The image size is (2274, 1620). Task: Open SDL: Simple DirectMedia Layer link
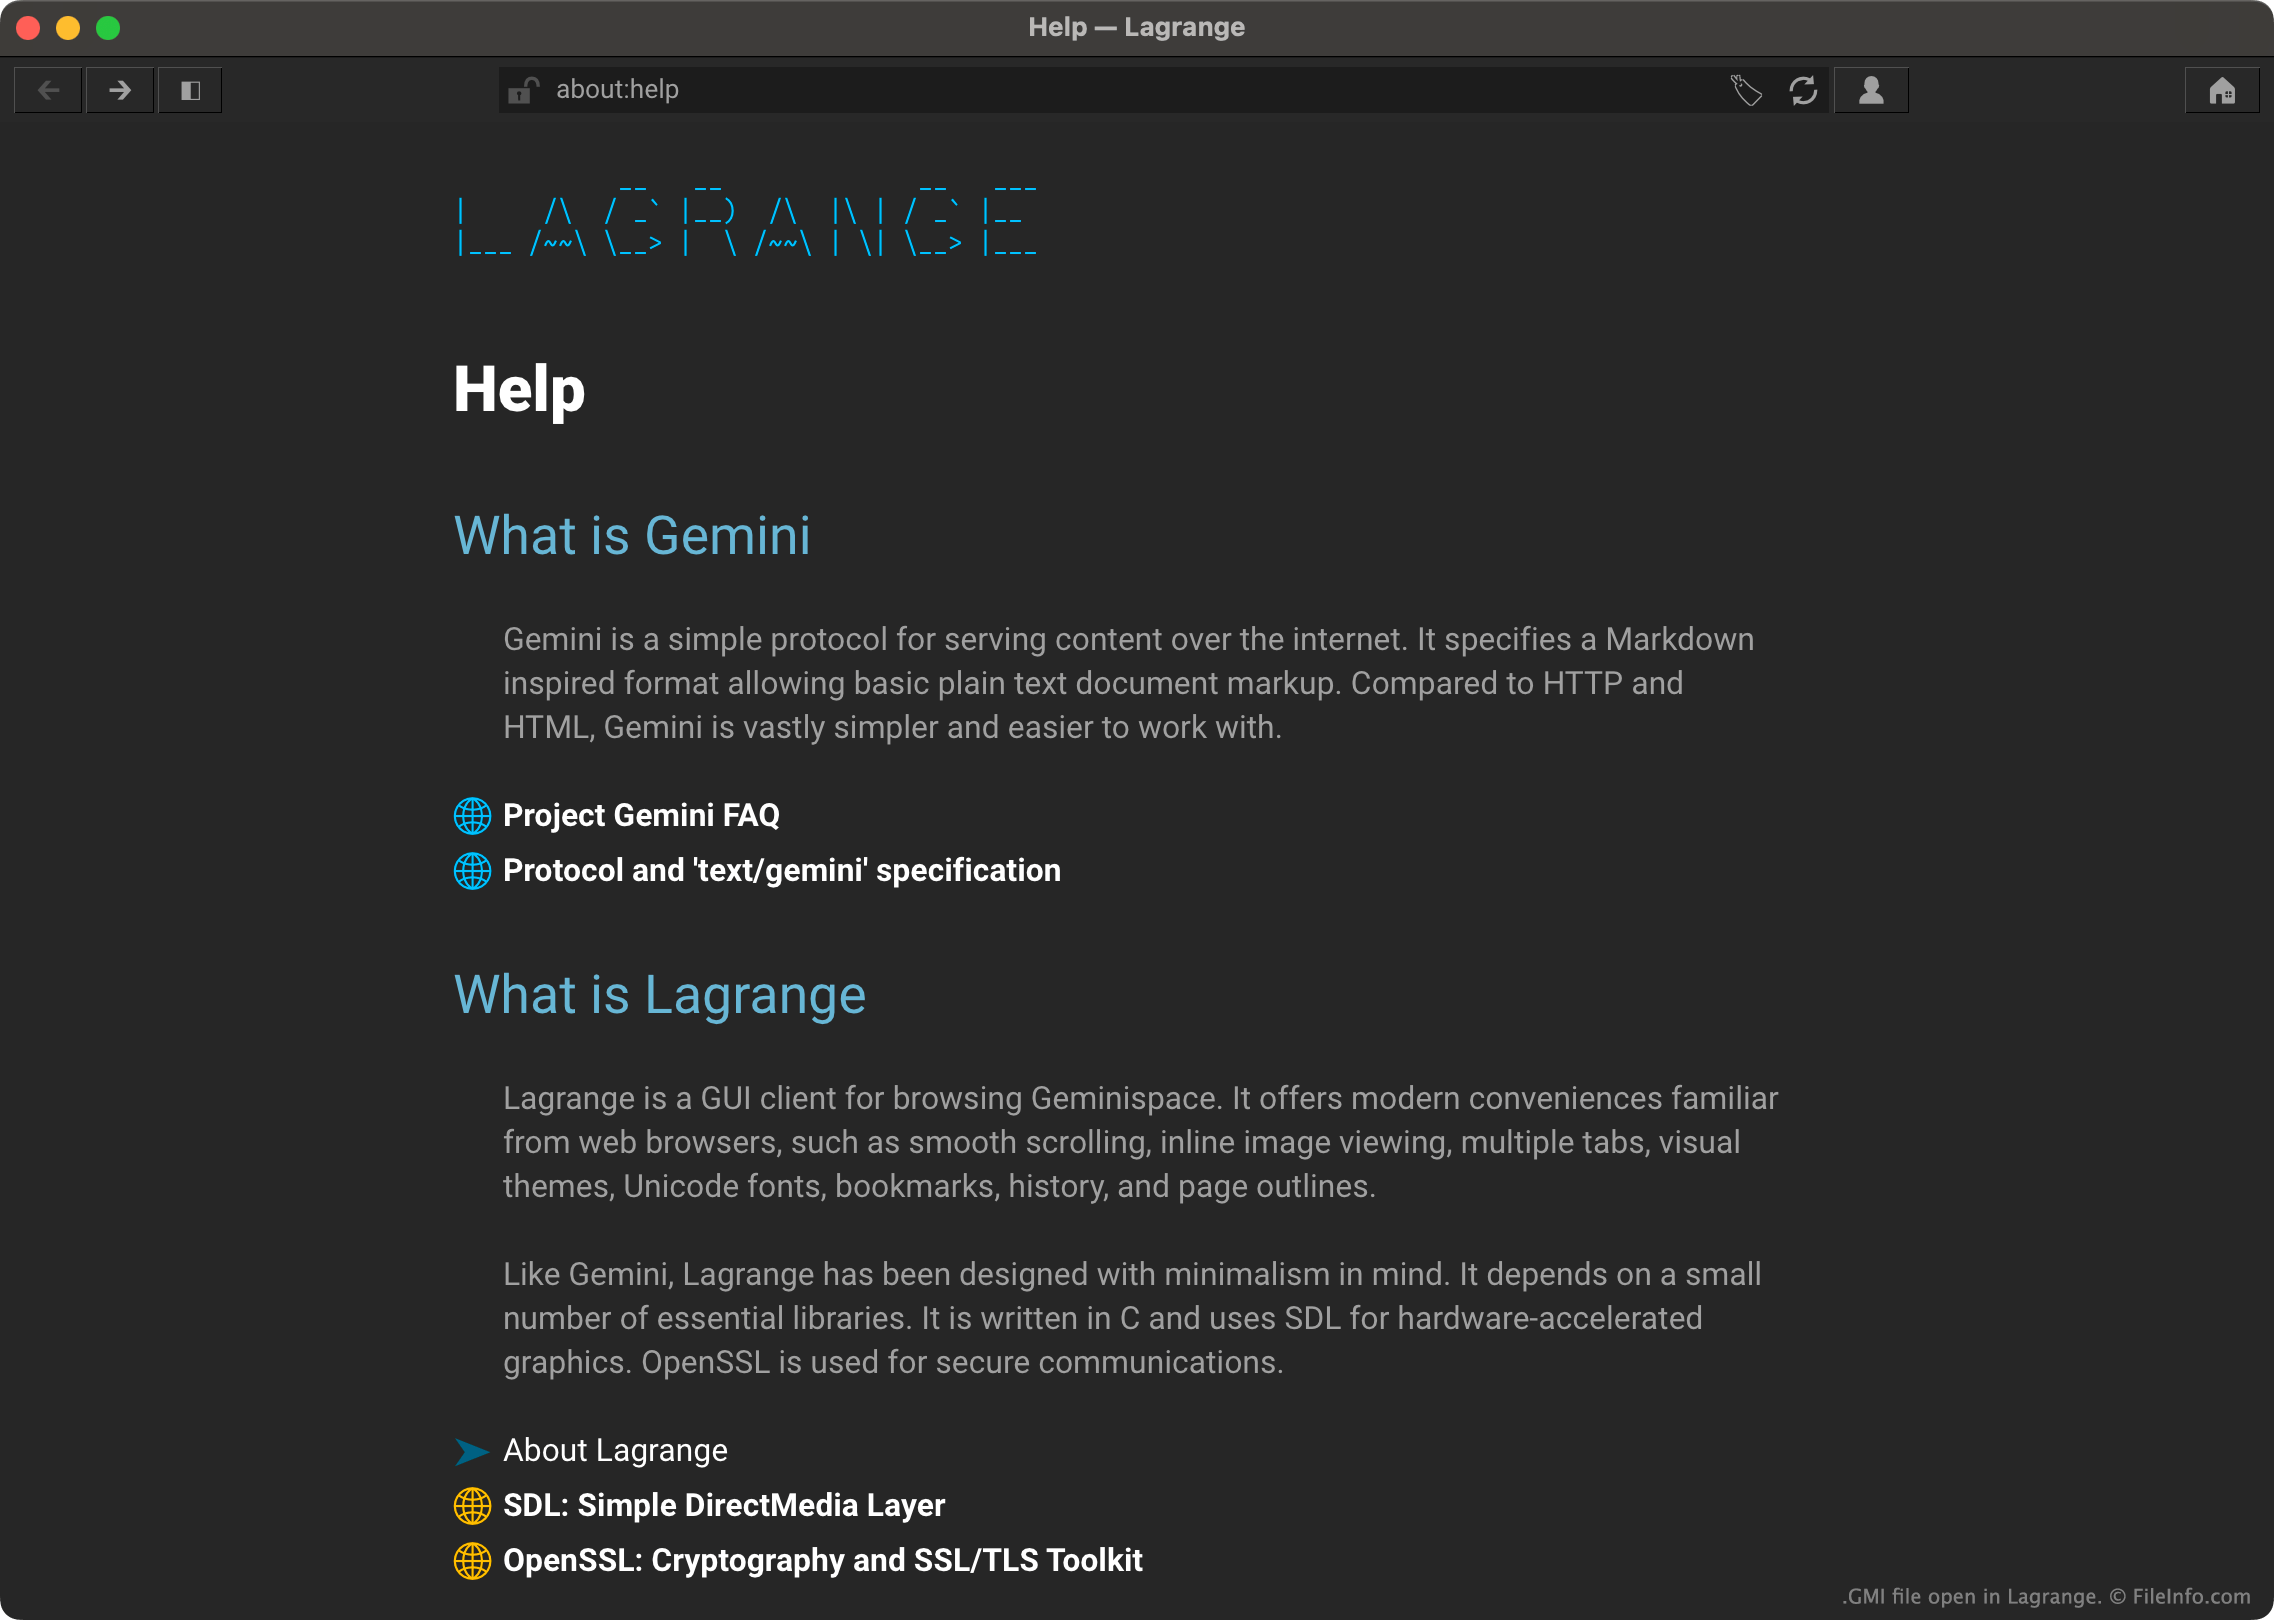[x=724, y=1505]
